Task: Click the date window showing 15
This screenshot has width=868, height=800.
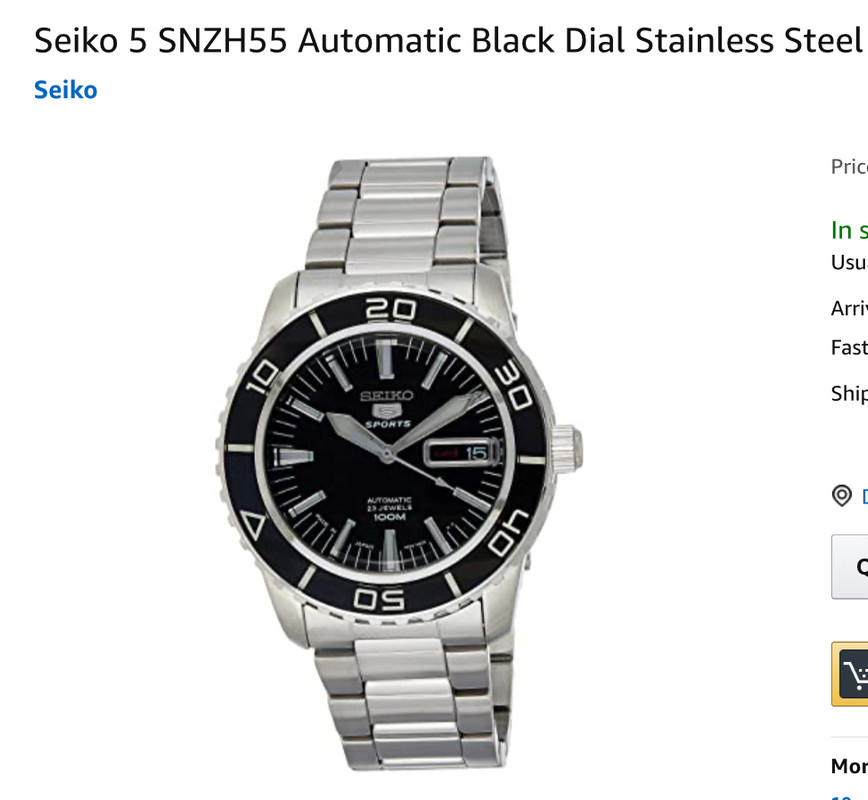Action: (x=476, y=454)
